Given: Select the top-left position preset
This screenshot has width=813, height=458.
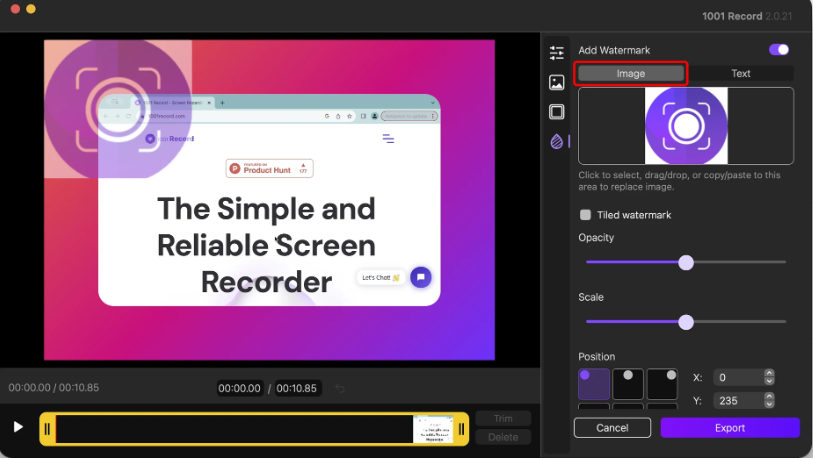Looking at the screenshot, I should (x=594, y=384).
